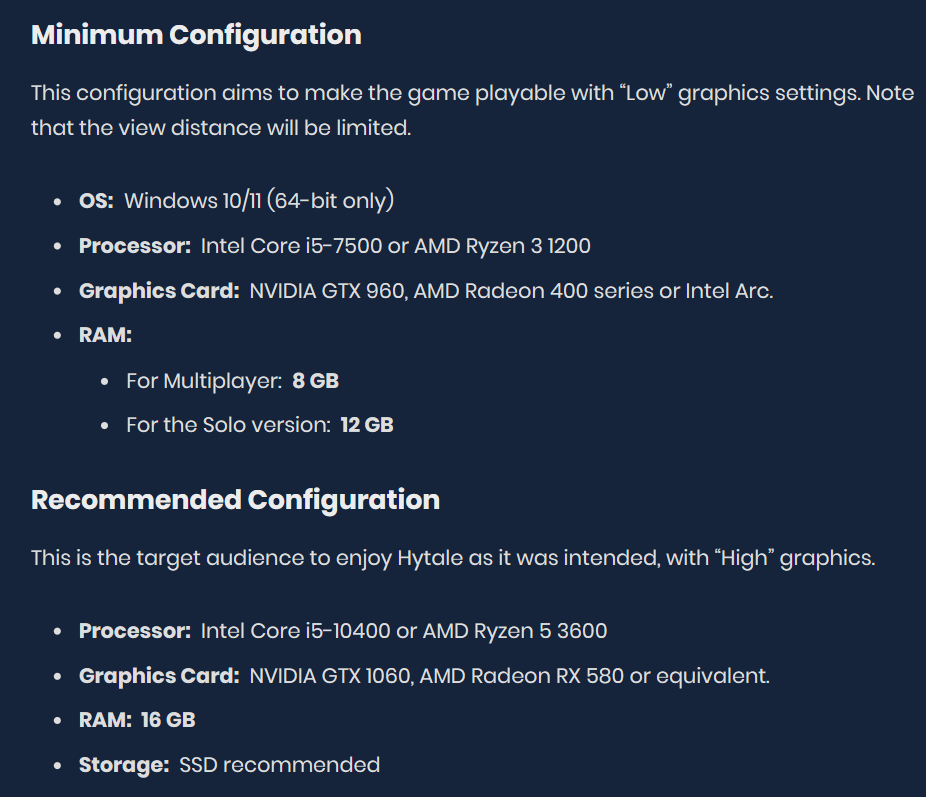The width and height of the screenshot is (926, 797).
Task: Click the Windows 10/11 (64-bit only) text
Action: [x=259, y=201]
